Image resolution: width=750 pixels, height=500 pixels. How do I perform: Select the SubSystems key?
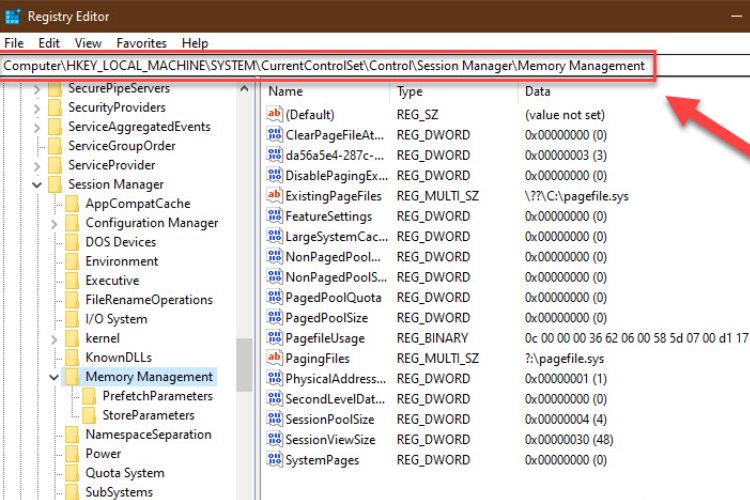[x=119, y=492]
